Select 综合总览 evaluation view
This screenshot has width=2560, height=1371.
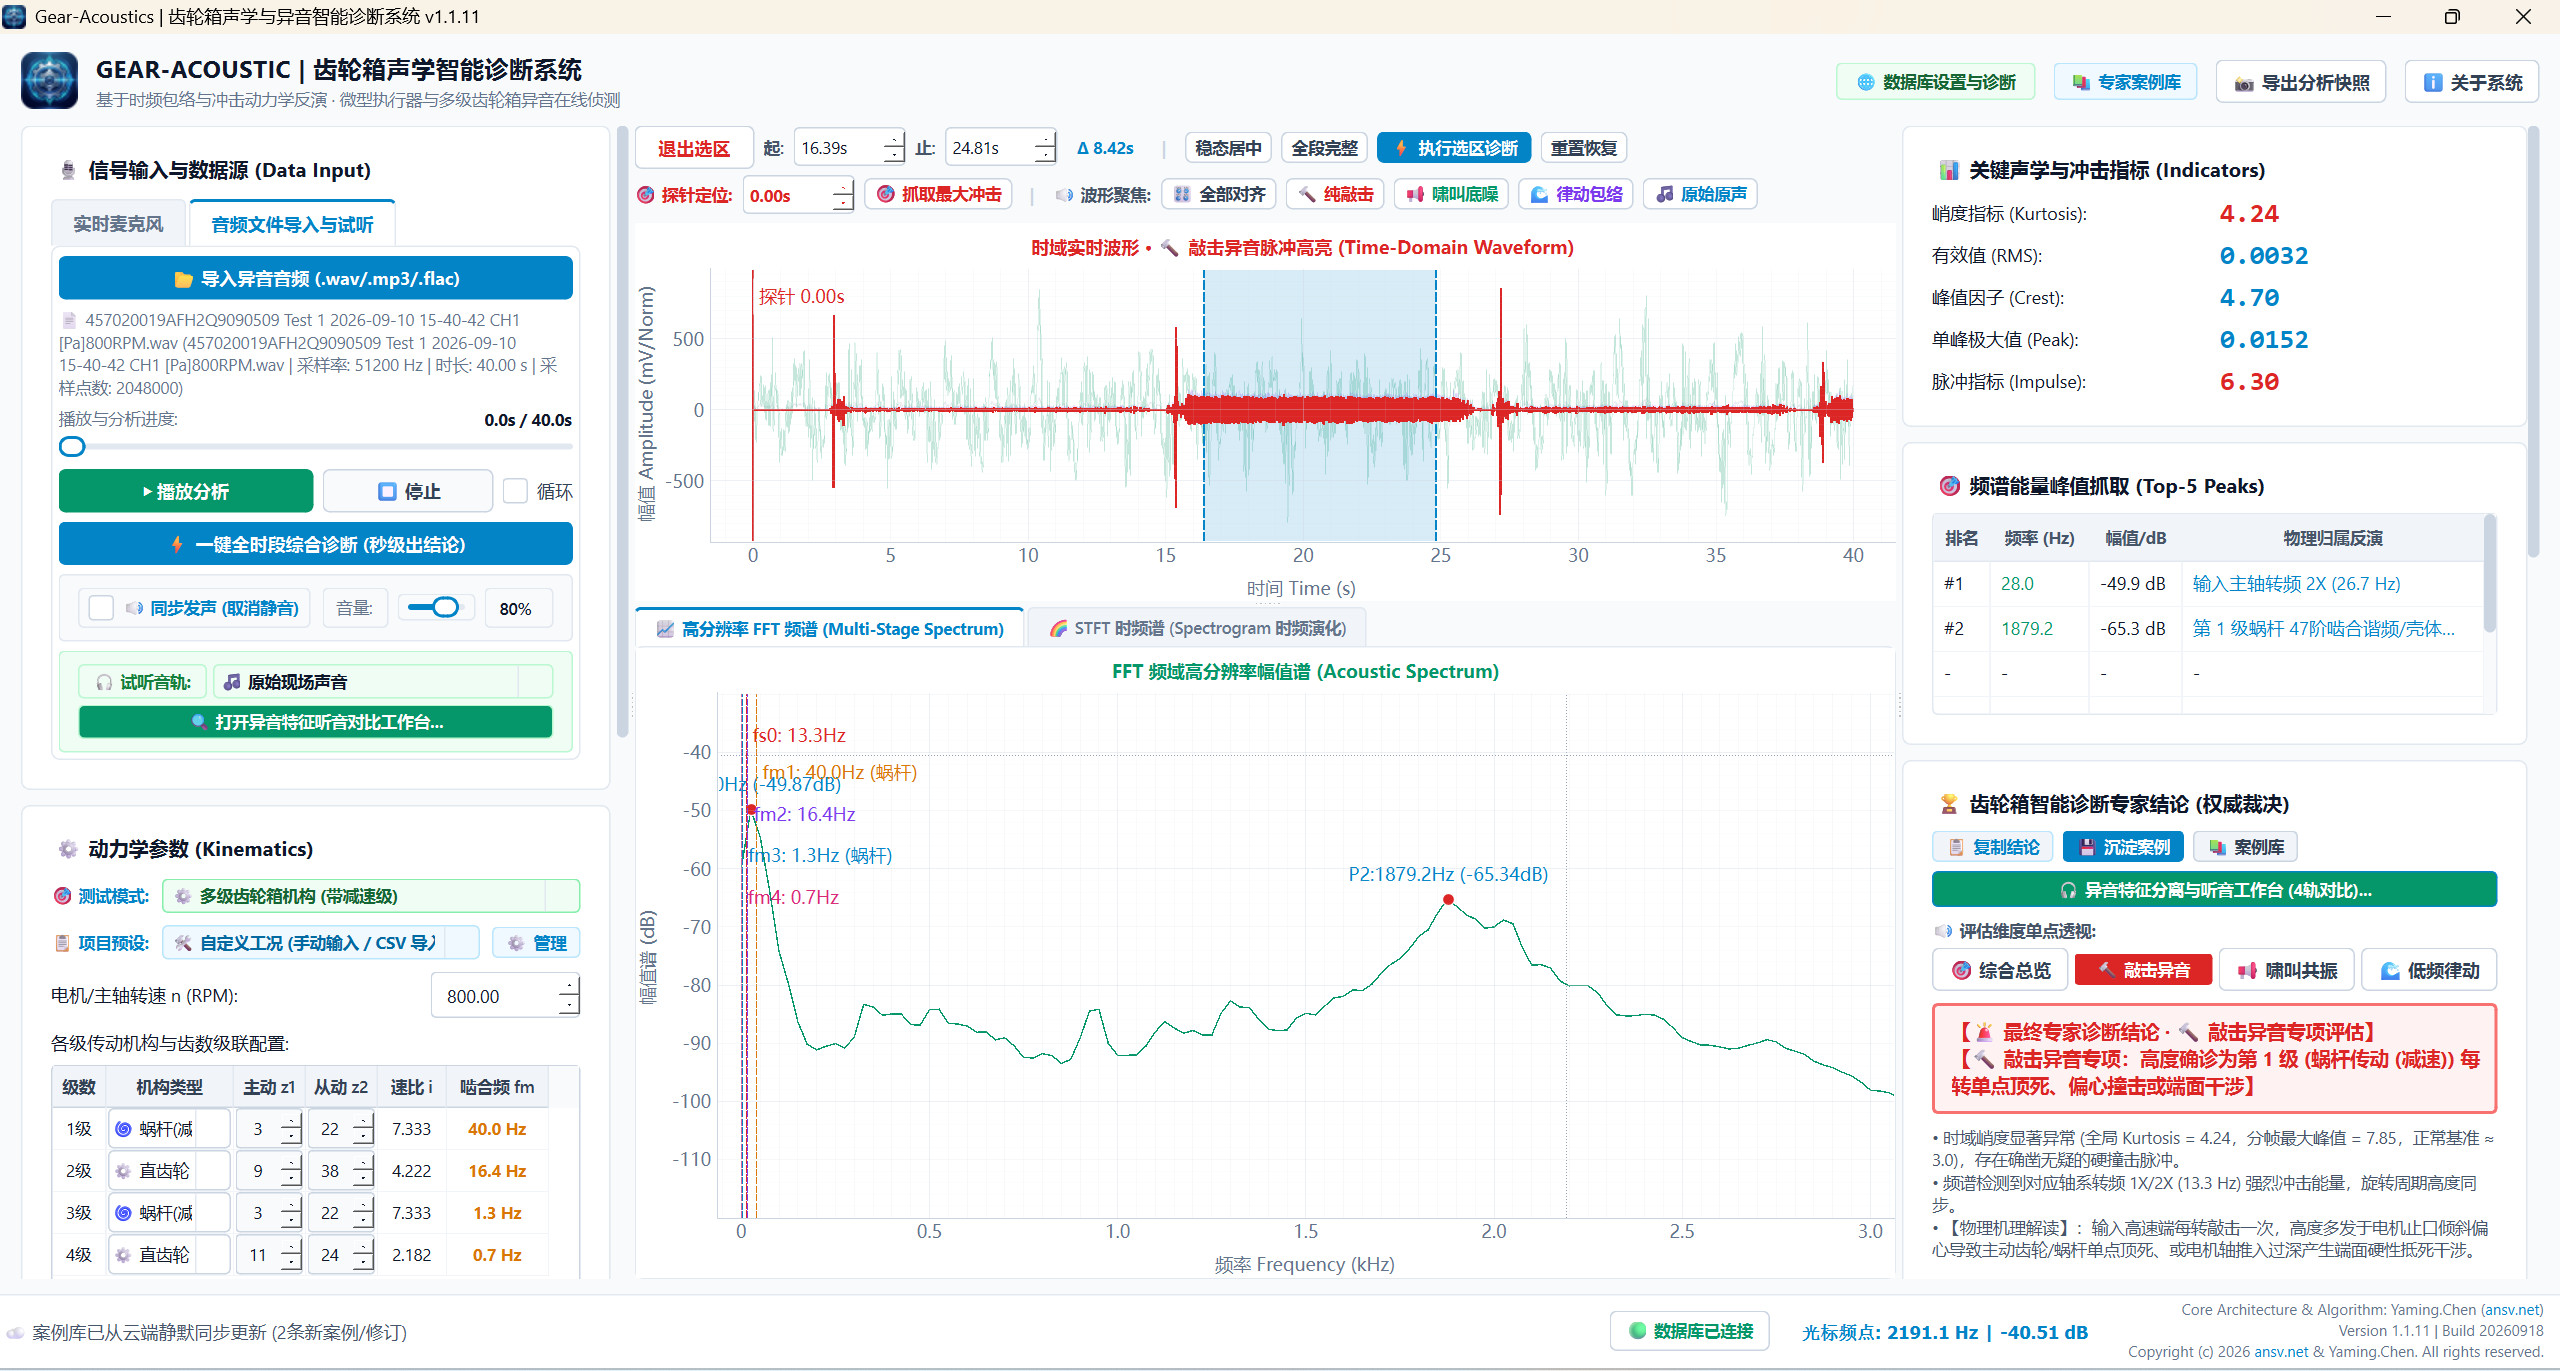(x=2000, y=970)
